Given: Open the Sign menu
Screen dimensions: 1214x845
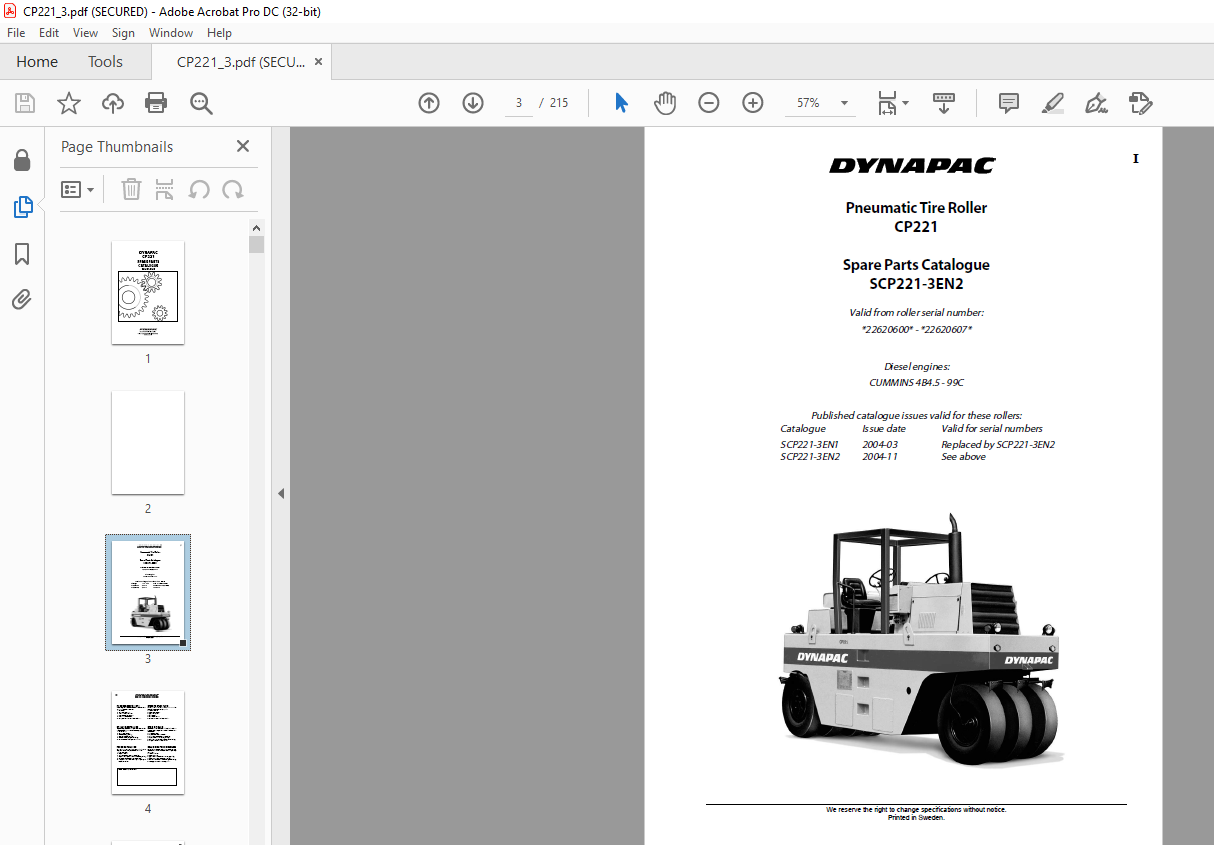Looking at the screenshot, I should 123,33.
